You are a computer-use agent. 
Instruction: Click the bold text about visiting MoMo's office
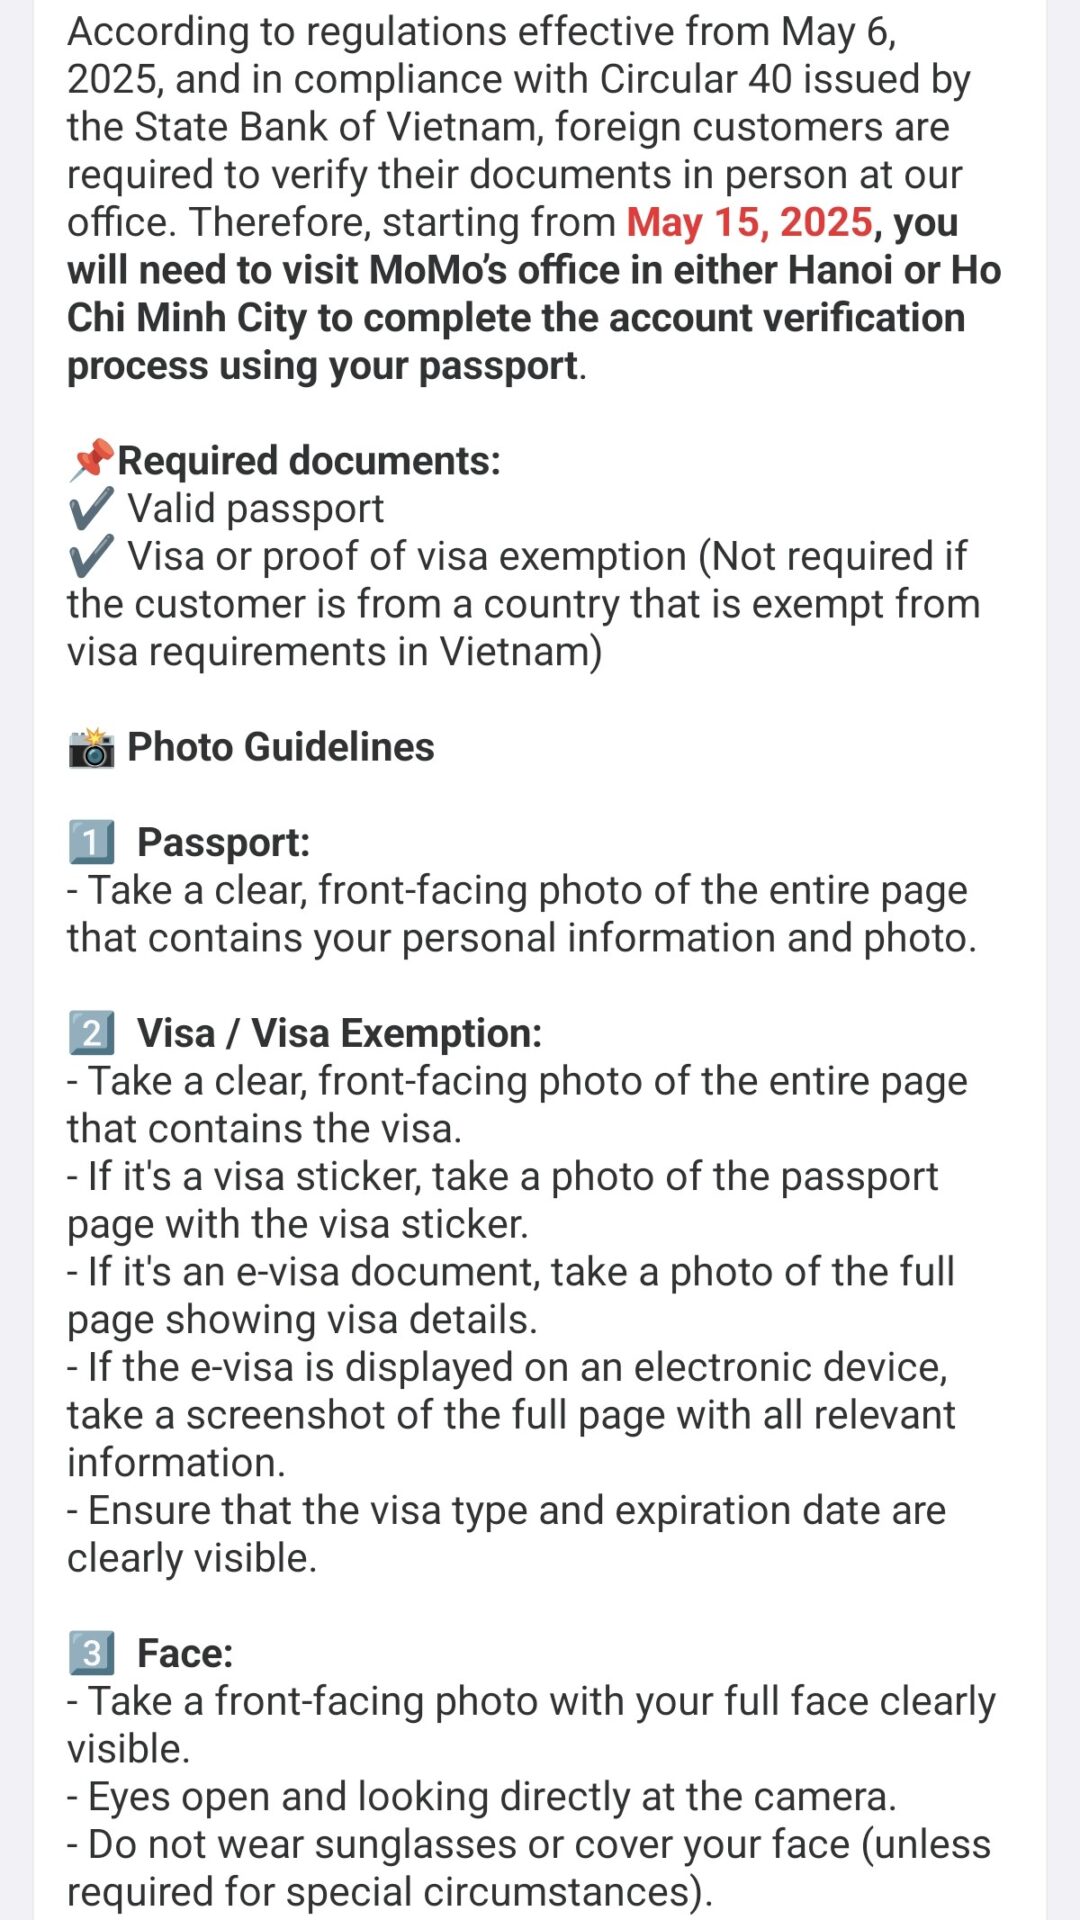[x=534, y=294]
